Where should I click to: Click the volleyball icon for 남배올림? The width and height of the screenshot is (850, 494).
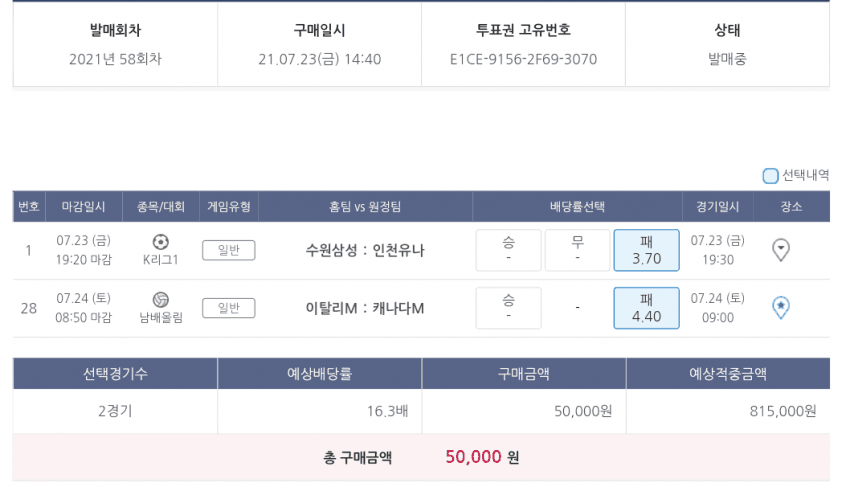(x=161, y=299)
